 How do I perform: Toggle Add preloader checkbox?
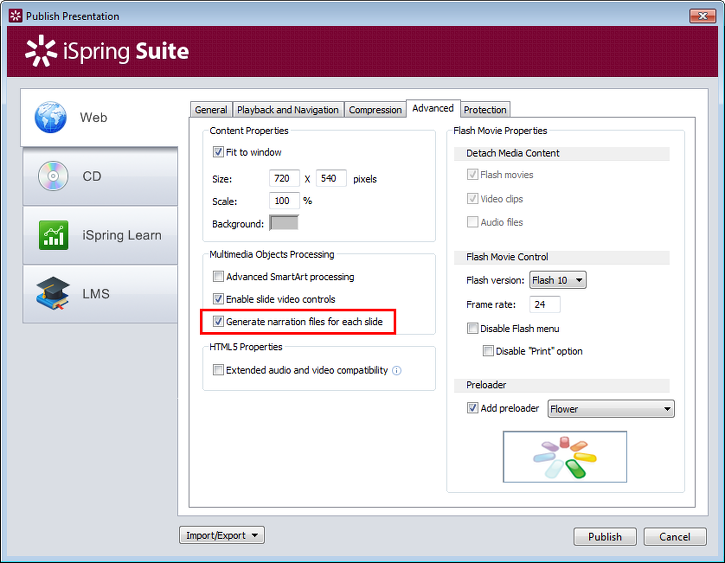473,408
